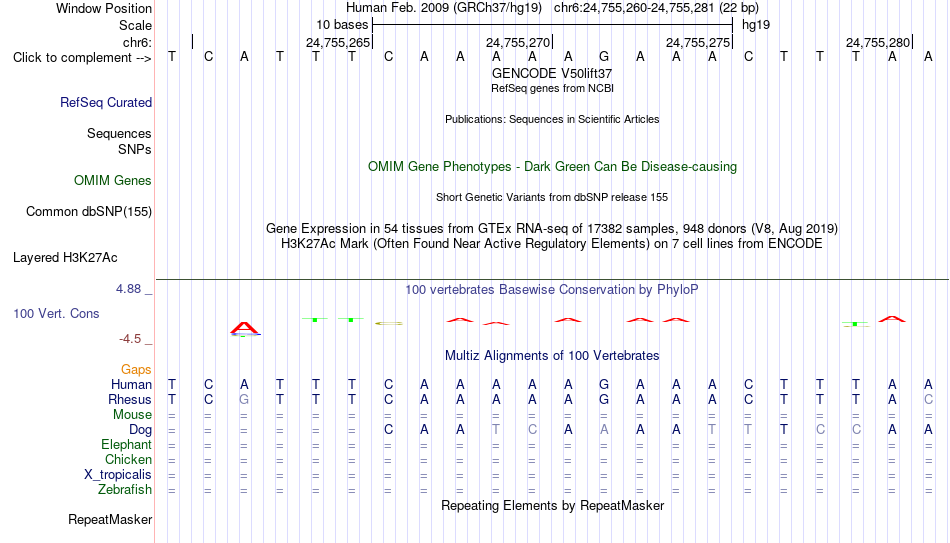
Task: Click the hg19 label beside the scale bar
Action: [756, 25]
